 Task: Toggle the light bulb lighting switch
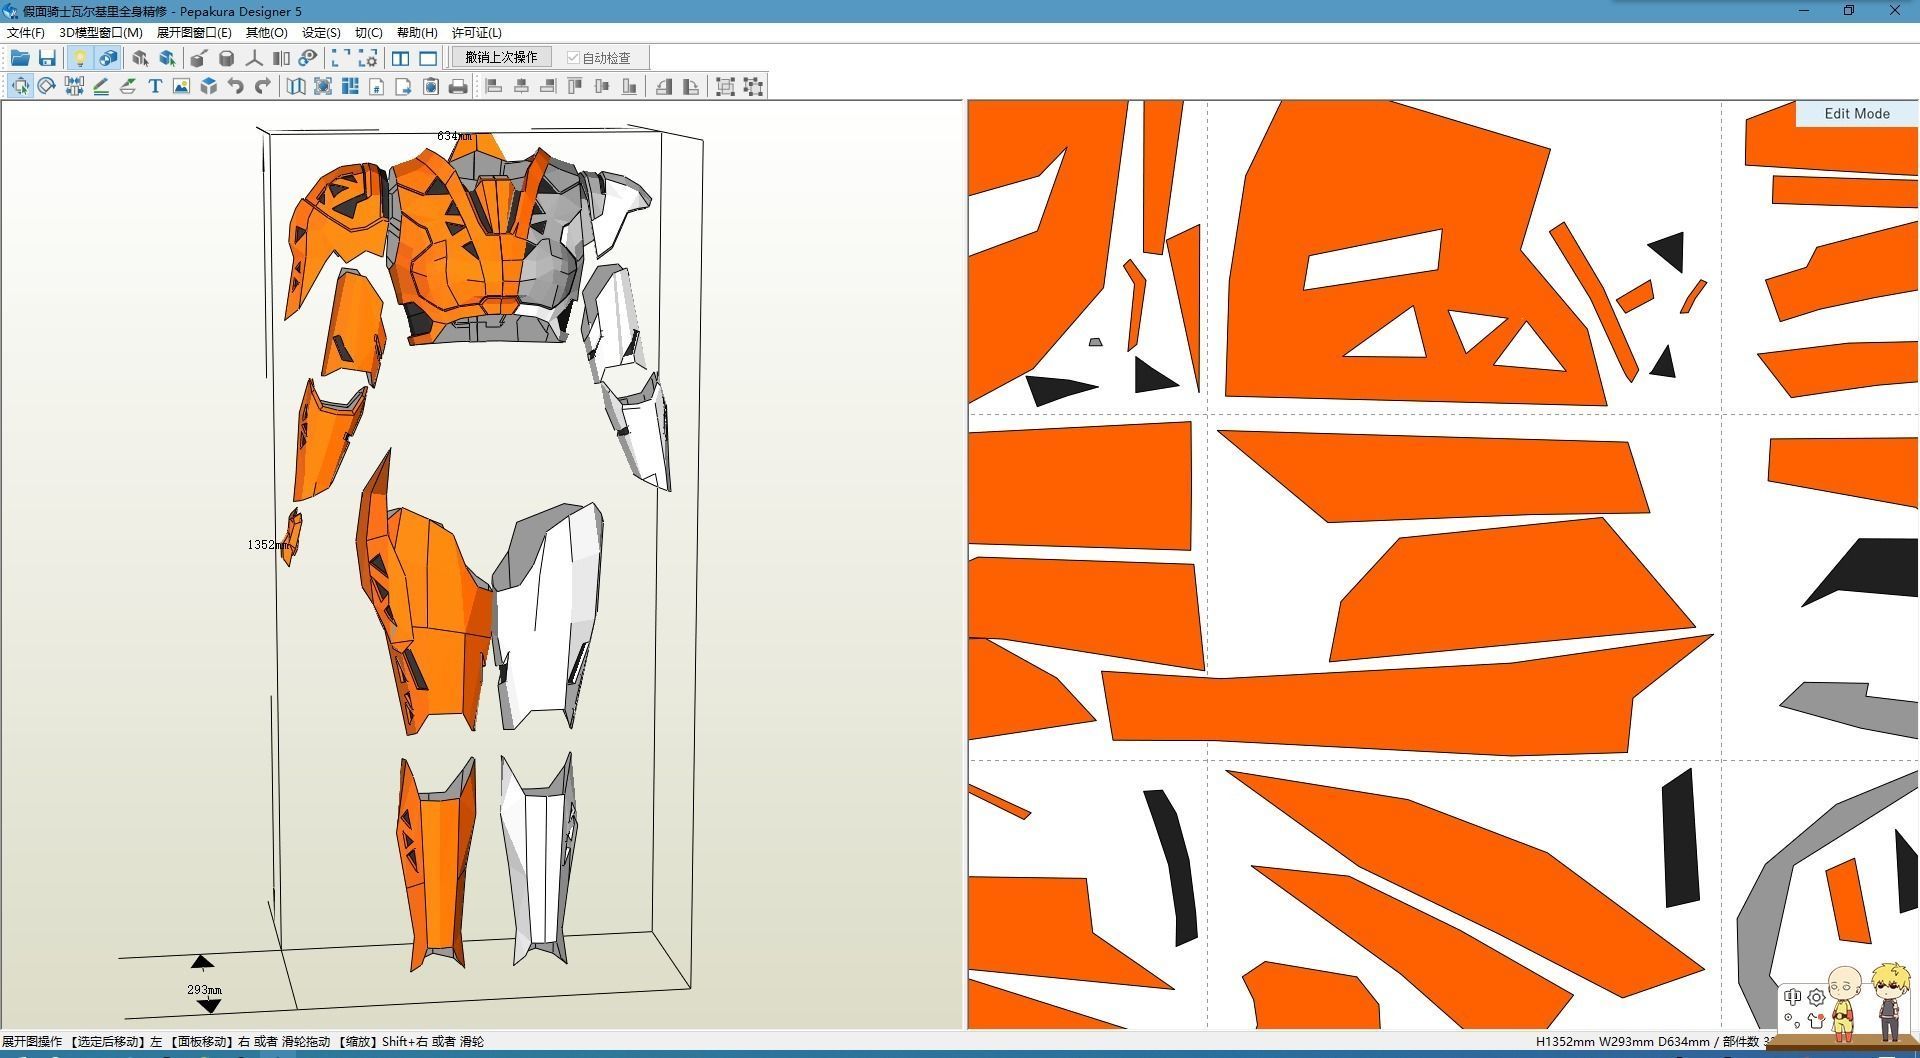80,58
